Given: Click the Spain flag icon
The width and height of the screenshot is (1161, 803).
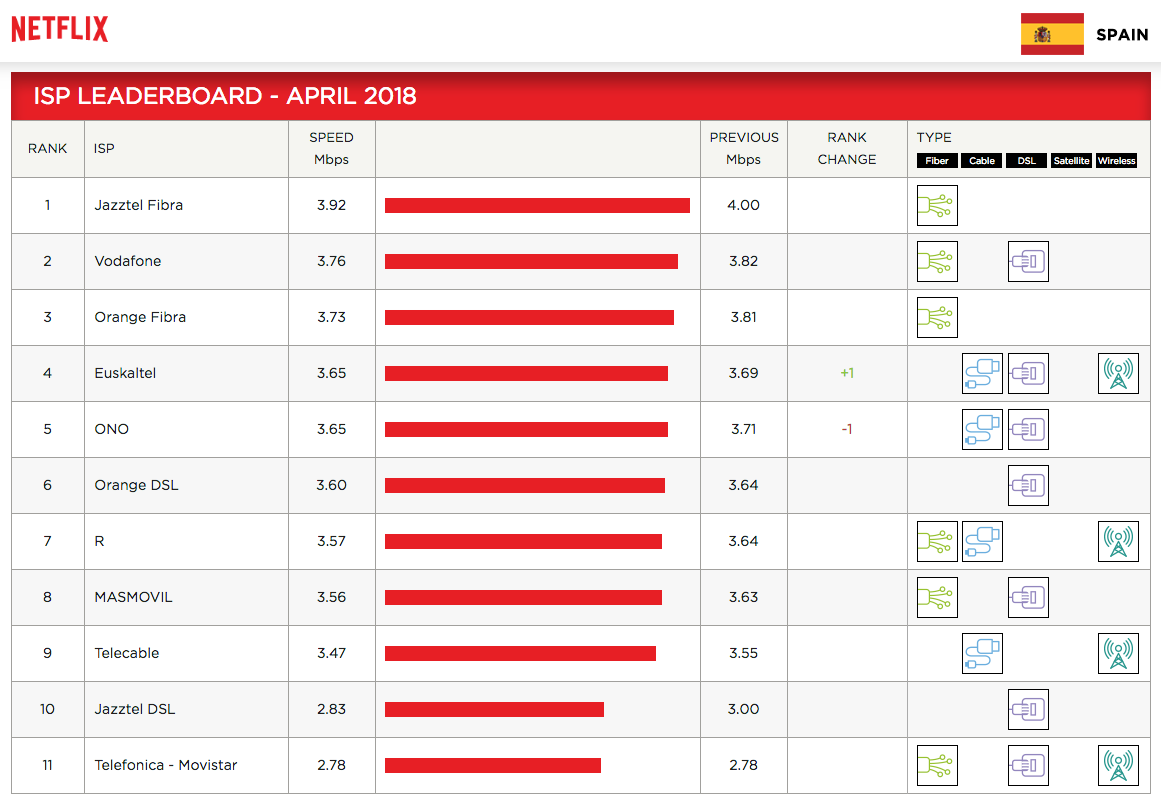Looking at the screenshot, I should click(x=1052, y=34).
